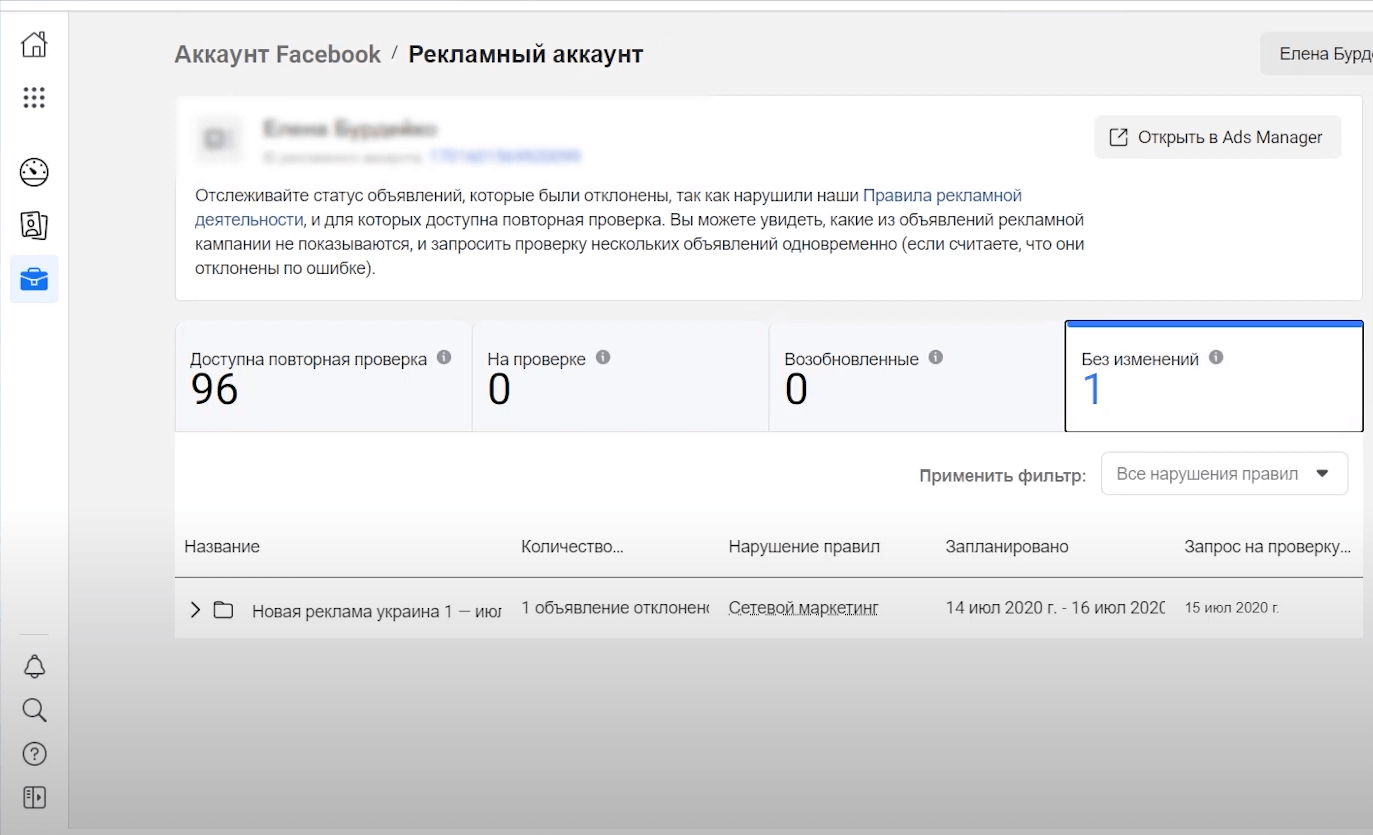The width and height of the screenshot is (1373, 835).
Task: Click folder icon of Новая реклама украина row
Action: [x=223, y=610]
